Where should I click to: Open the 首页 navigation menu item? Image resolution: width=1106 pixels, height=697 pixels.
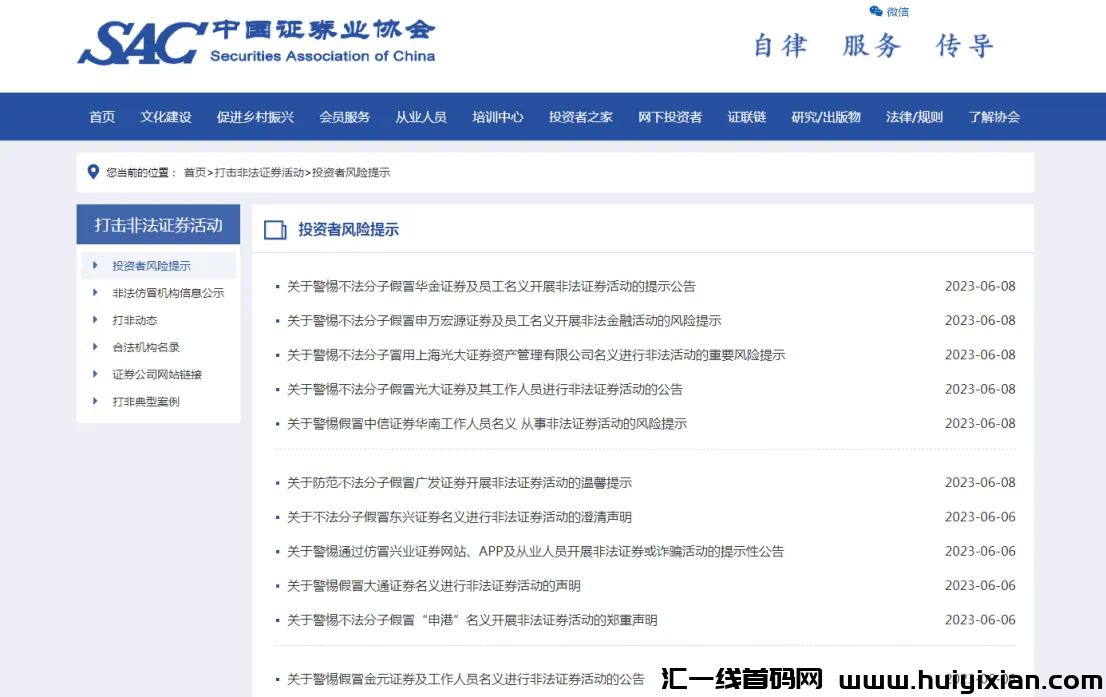tap(102, 117)
